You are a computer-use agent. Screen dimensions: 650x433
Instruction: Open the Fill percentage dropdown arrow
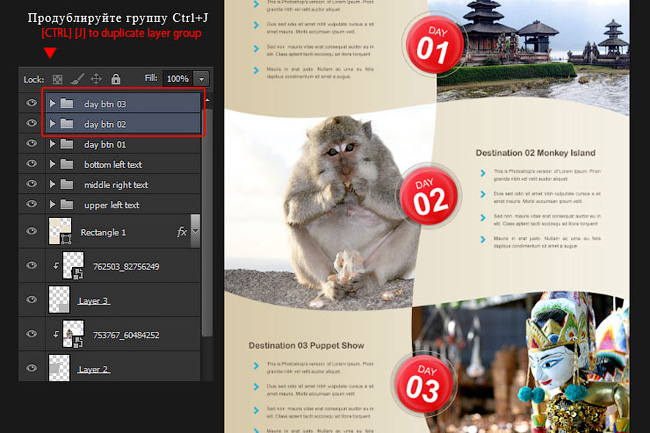tap(201, 79)
